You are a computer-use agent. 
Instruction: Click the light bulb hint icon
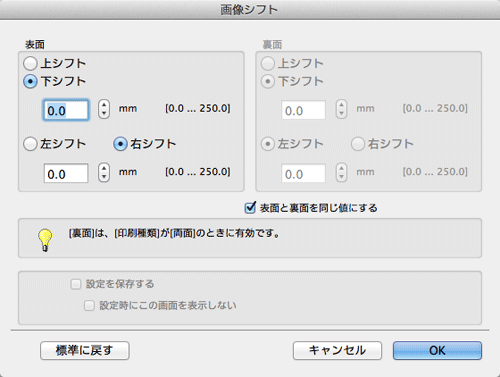(45, 239)
